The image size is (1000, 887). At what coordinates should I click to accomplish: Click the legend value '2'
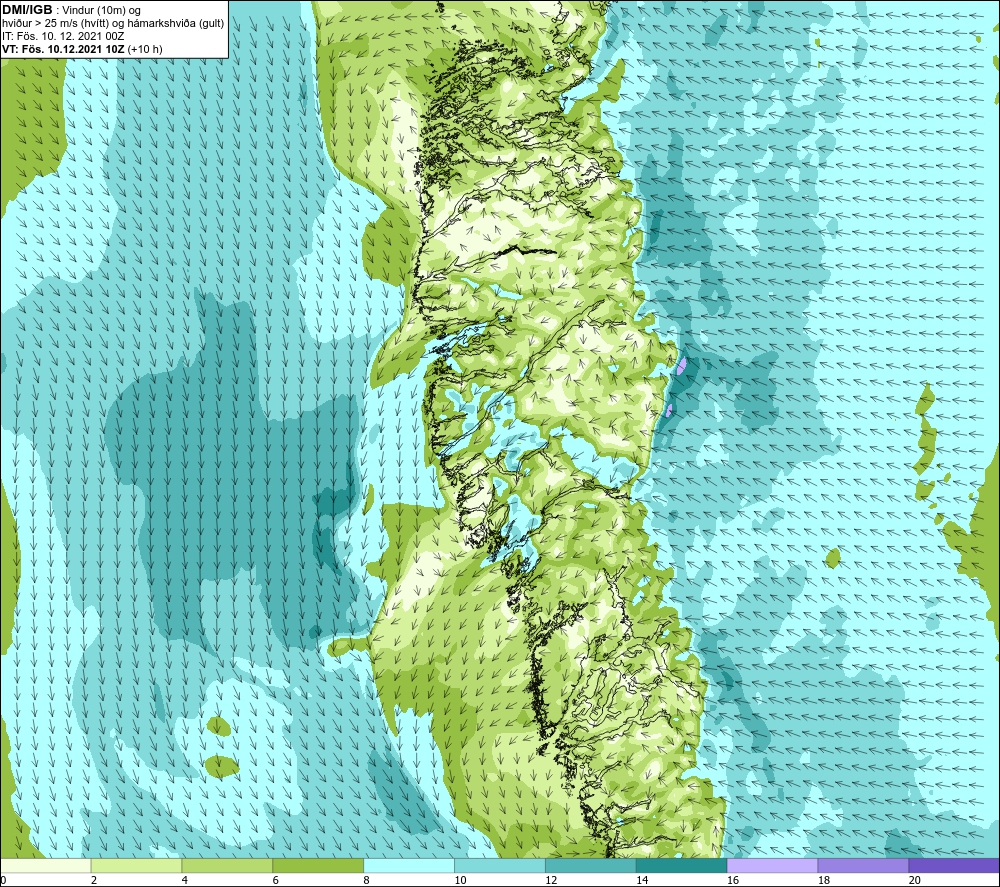(x=94, y=880)
